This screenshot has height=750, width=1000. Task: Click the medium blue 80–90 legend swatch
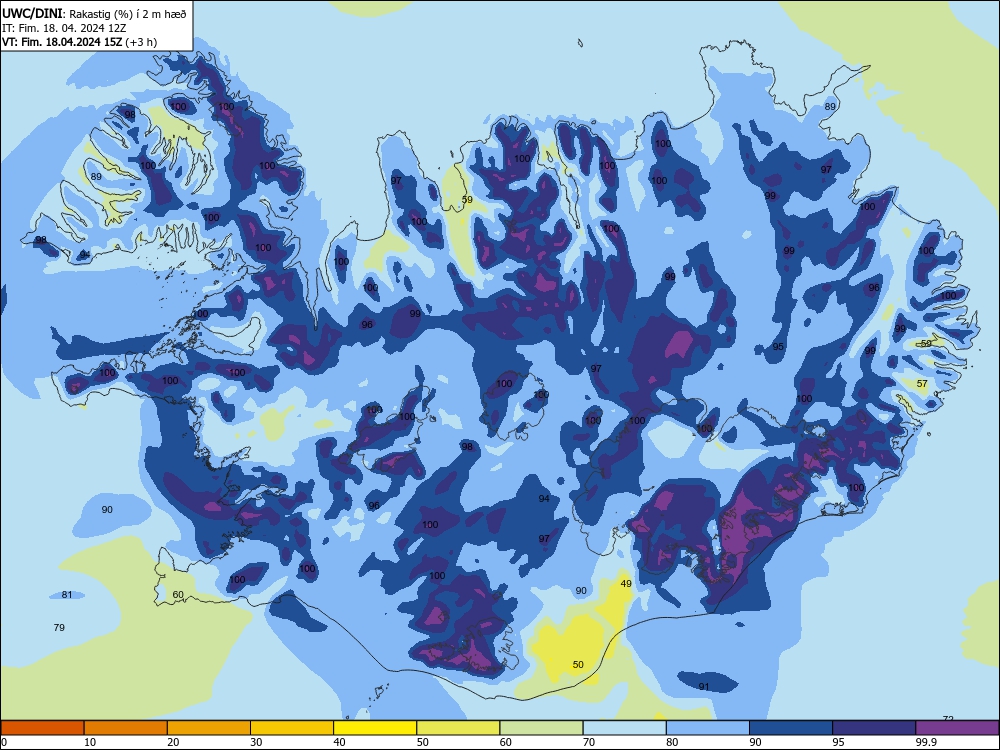click(x=708, y=728)
